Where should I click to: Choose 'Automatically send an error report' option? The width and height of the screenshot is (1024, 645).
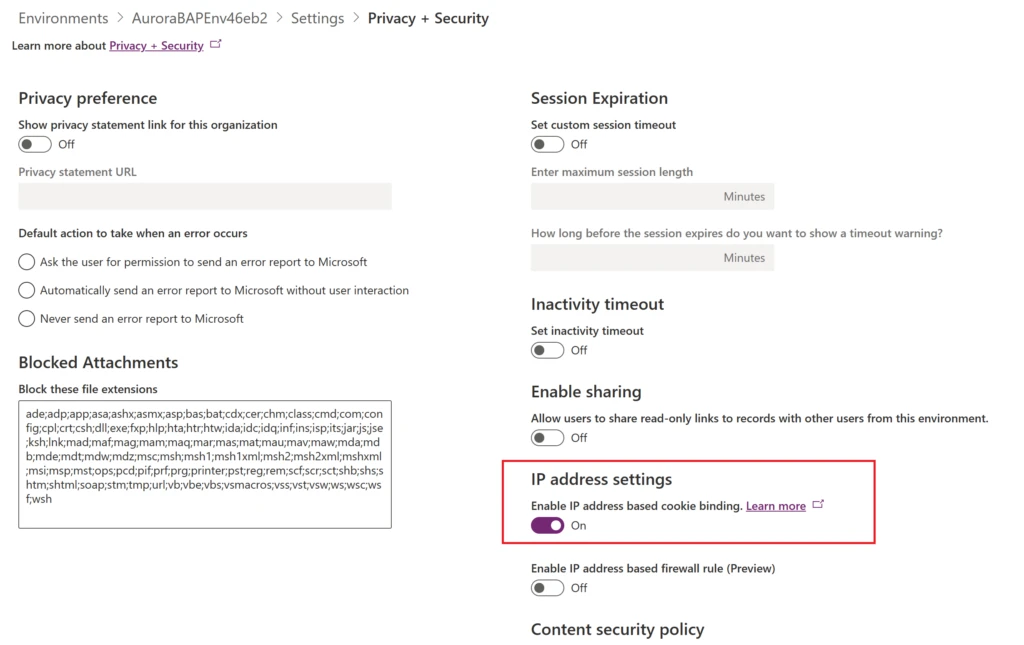pos(27,290)
